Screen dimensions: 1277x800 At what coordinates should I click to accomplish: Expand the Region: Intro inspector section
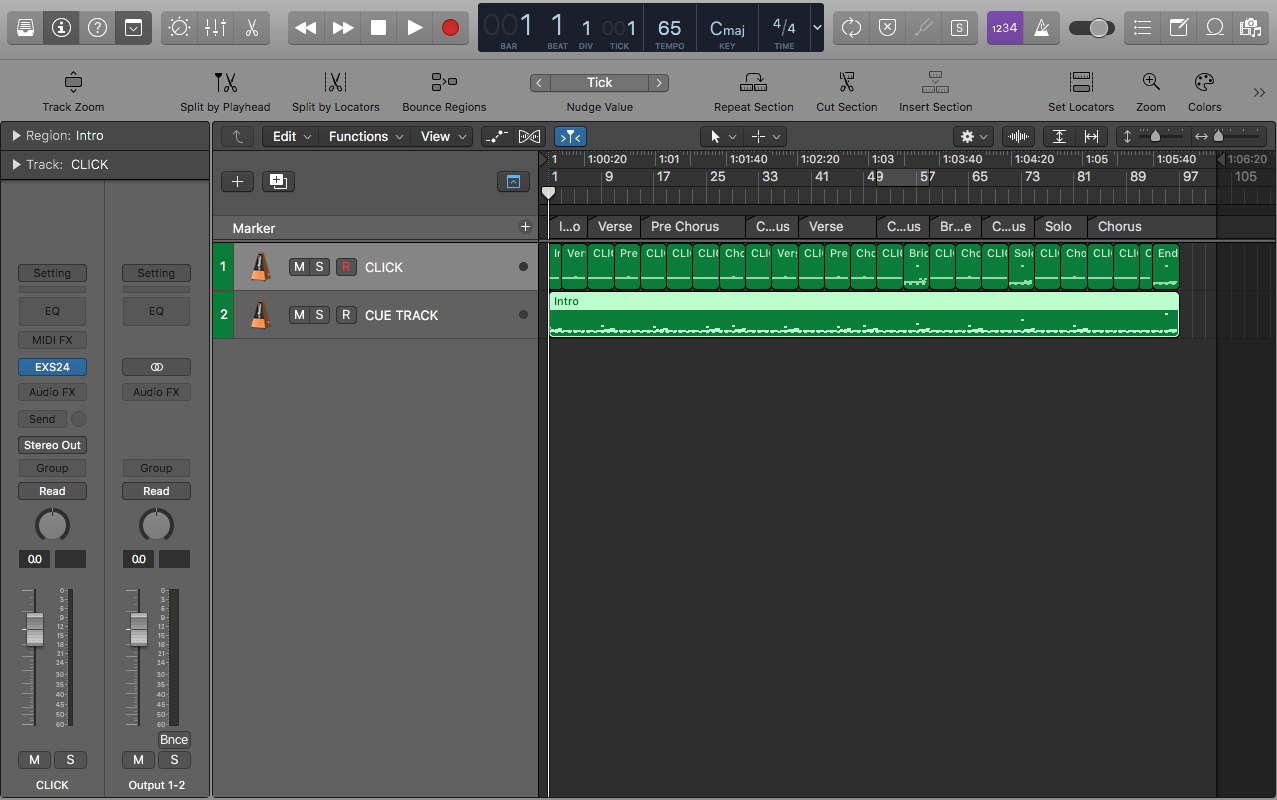pos(16,136)
